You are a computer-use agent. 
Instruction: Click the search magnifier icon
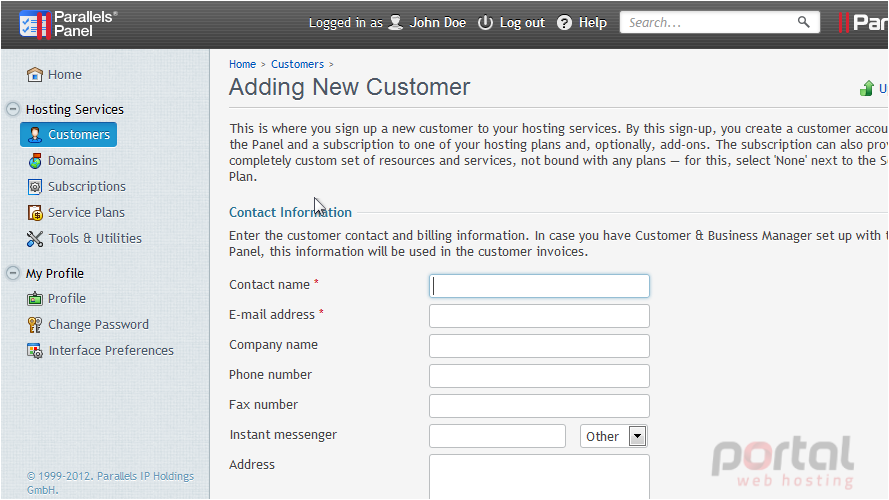[803, 22]
